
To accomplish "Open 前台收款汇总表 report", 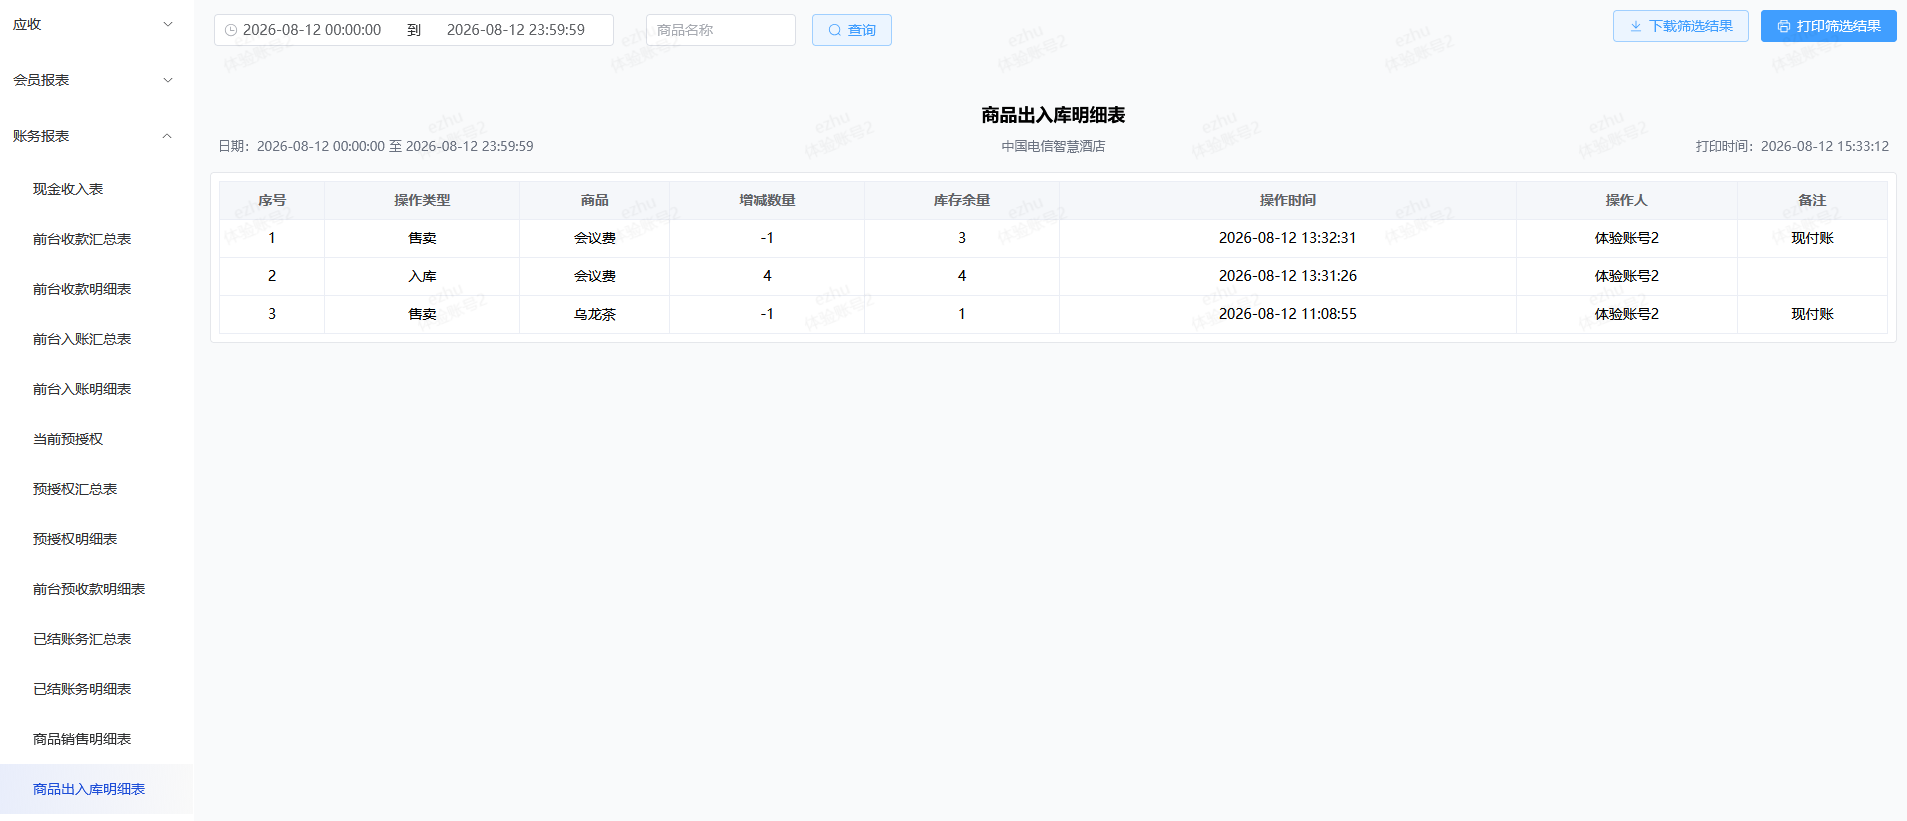I will 82,239.
